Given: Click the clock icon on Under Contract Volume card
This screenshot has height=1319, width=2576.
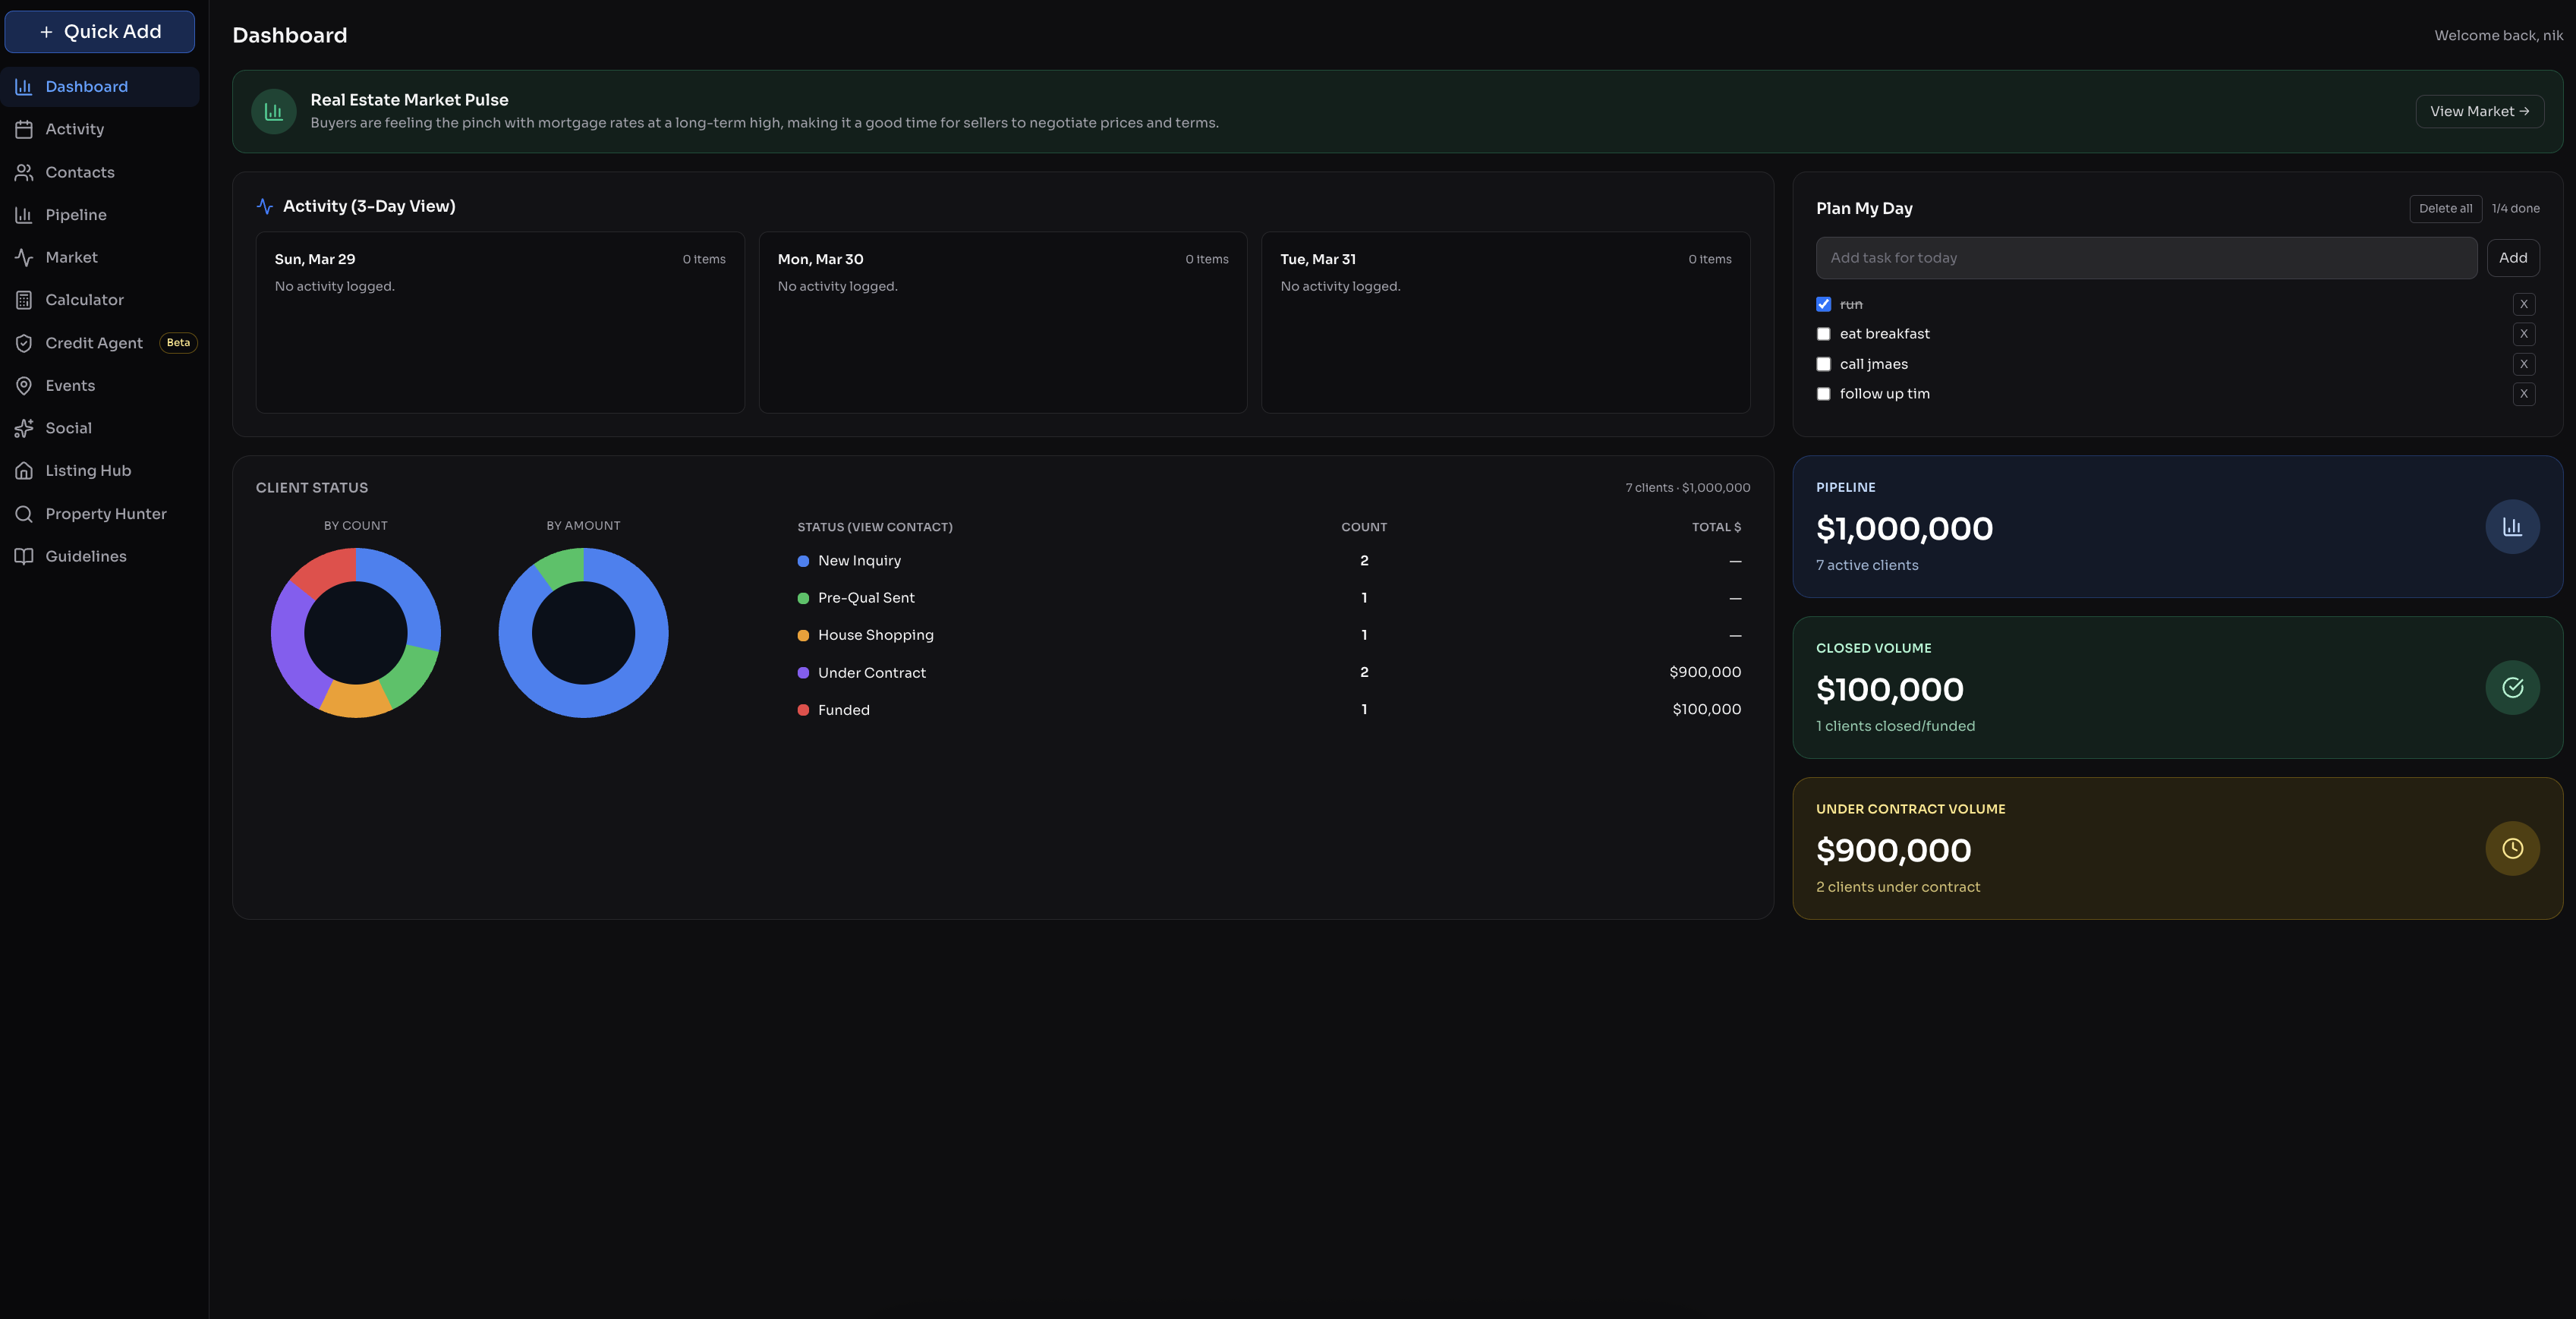Looking at the screenshot, I should 2512,848.
